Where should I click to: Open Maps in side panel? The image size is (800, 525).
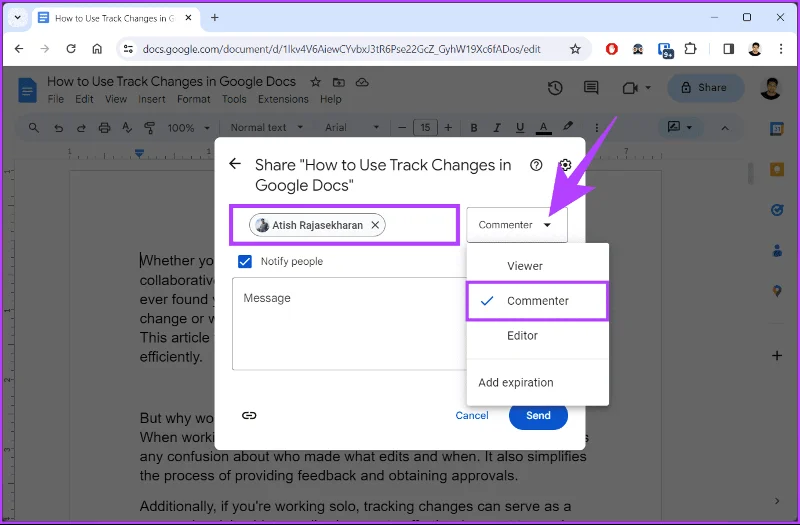pos(777,291)
